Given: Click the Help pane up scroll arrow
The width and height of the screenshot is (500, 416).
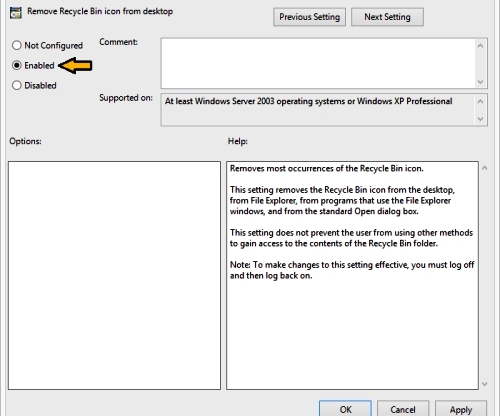Looking at the screenshot, I should (x=485, y=168).
